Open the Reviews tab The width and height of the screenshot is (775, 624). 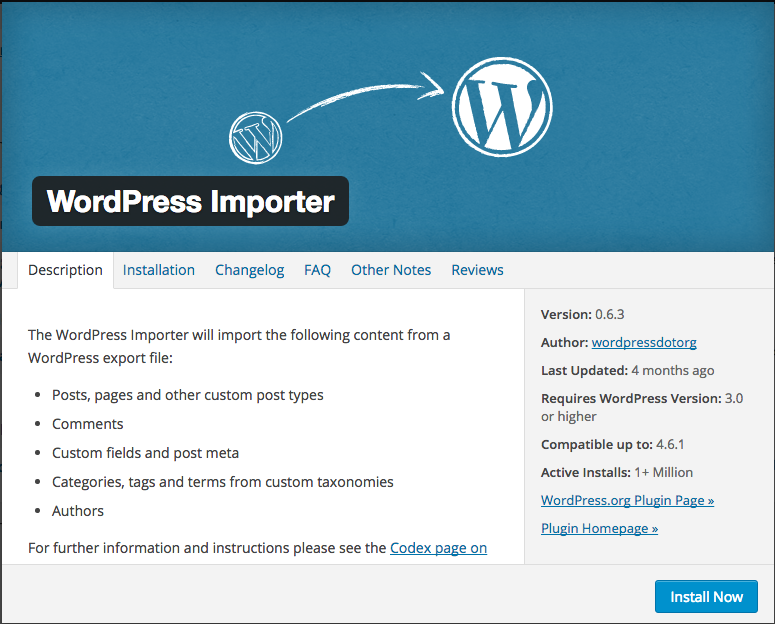pyautogui.click(x=477, y=270)
